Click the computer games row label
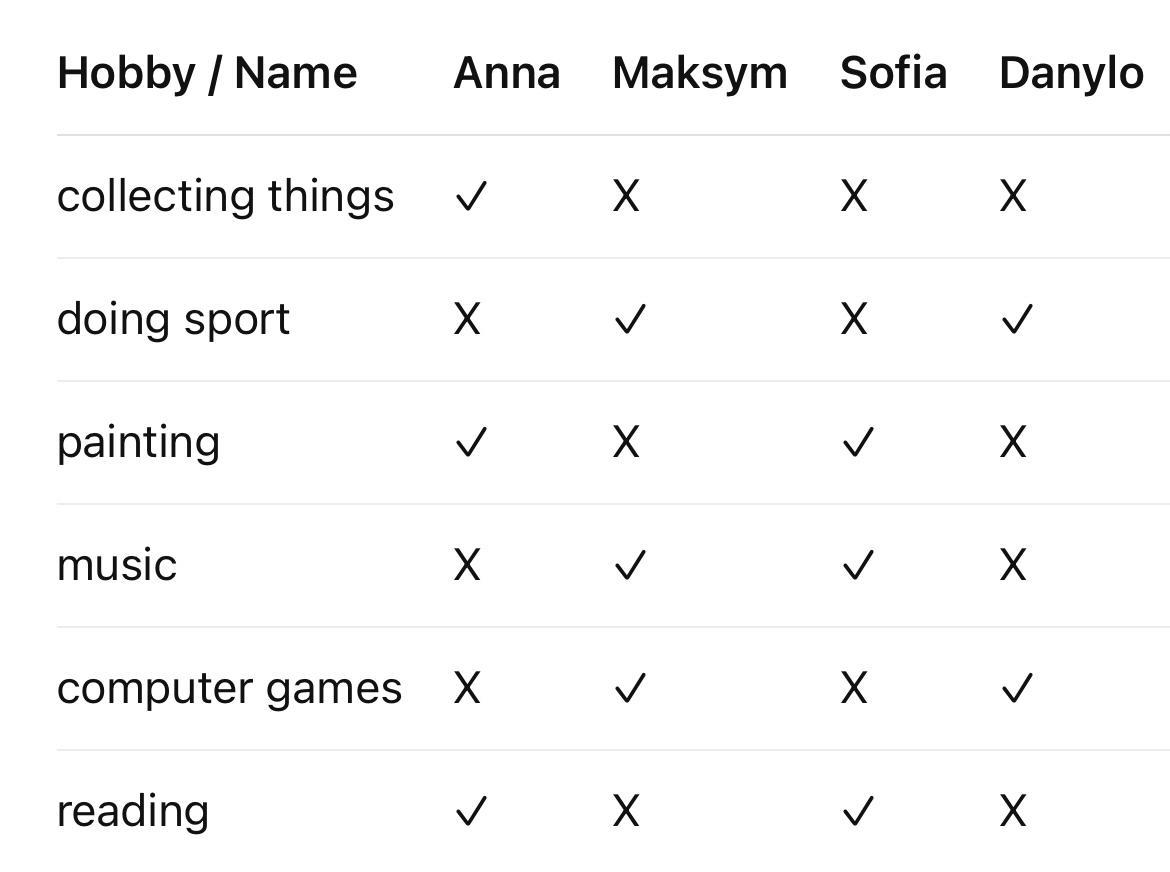 [x=229, y=689]
